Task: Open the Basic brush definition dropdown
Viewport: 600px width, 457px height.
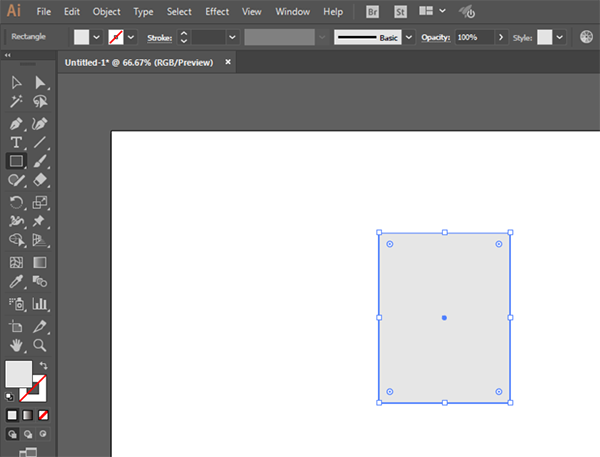Action: (409, 37)
